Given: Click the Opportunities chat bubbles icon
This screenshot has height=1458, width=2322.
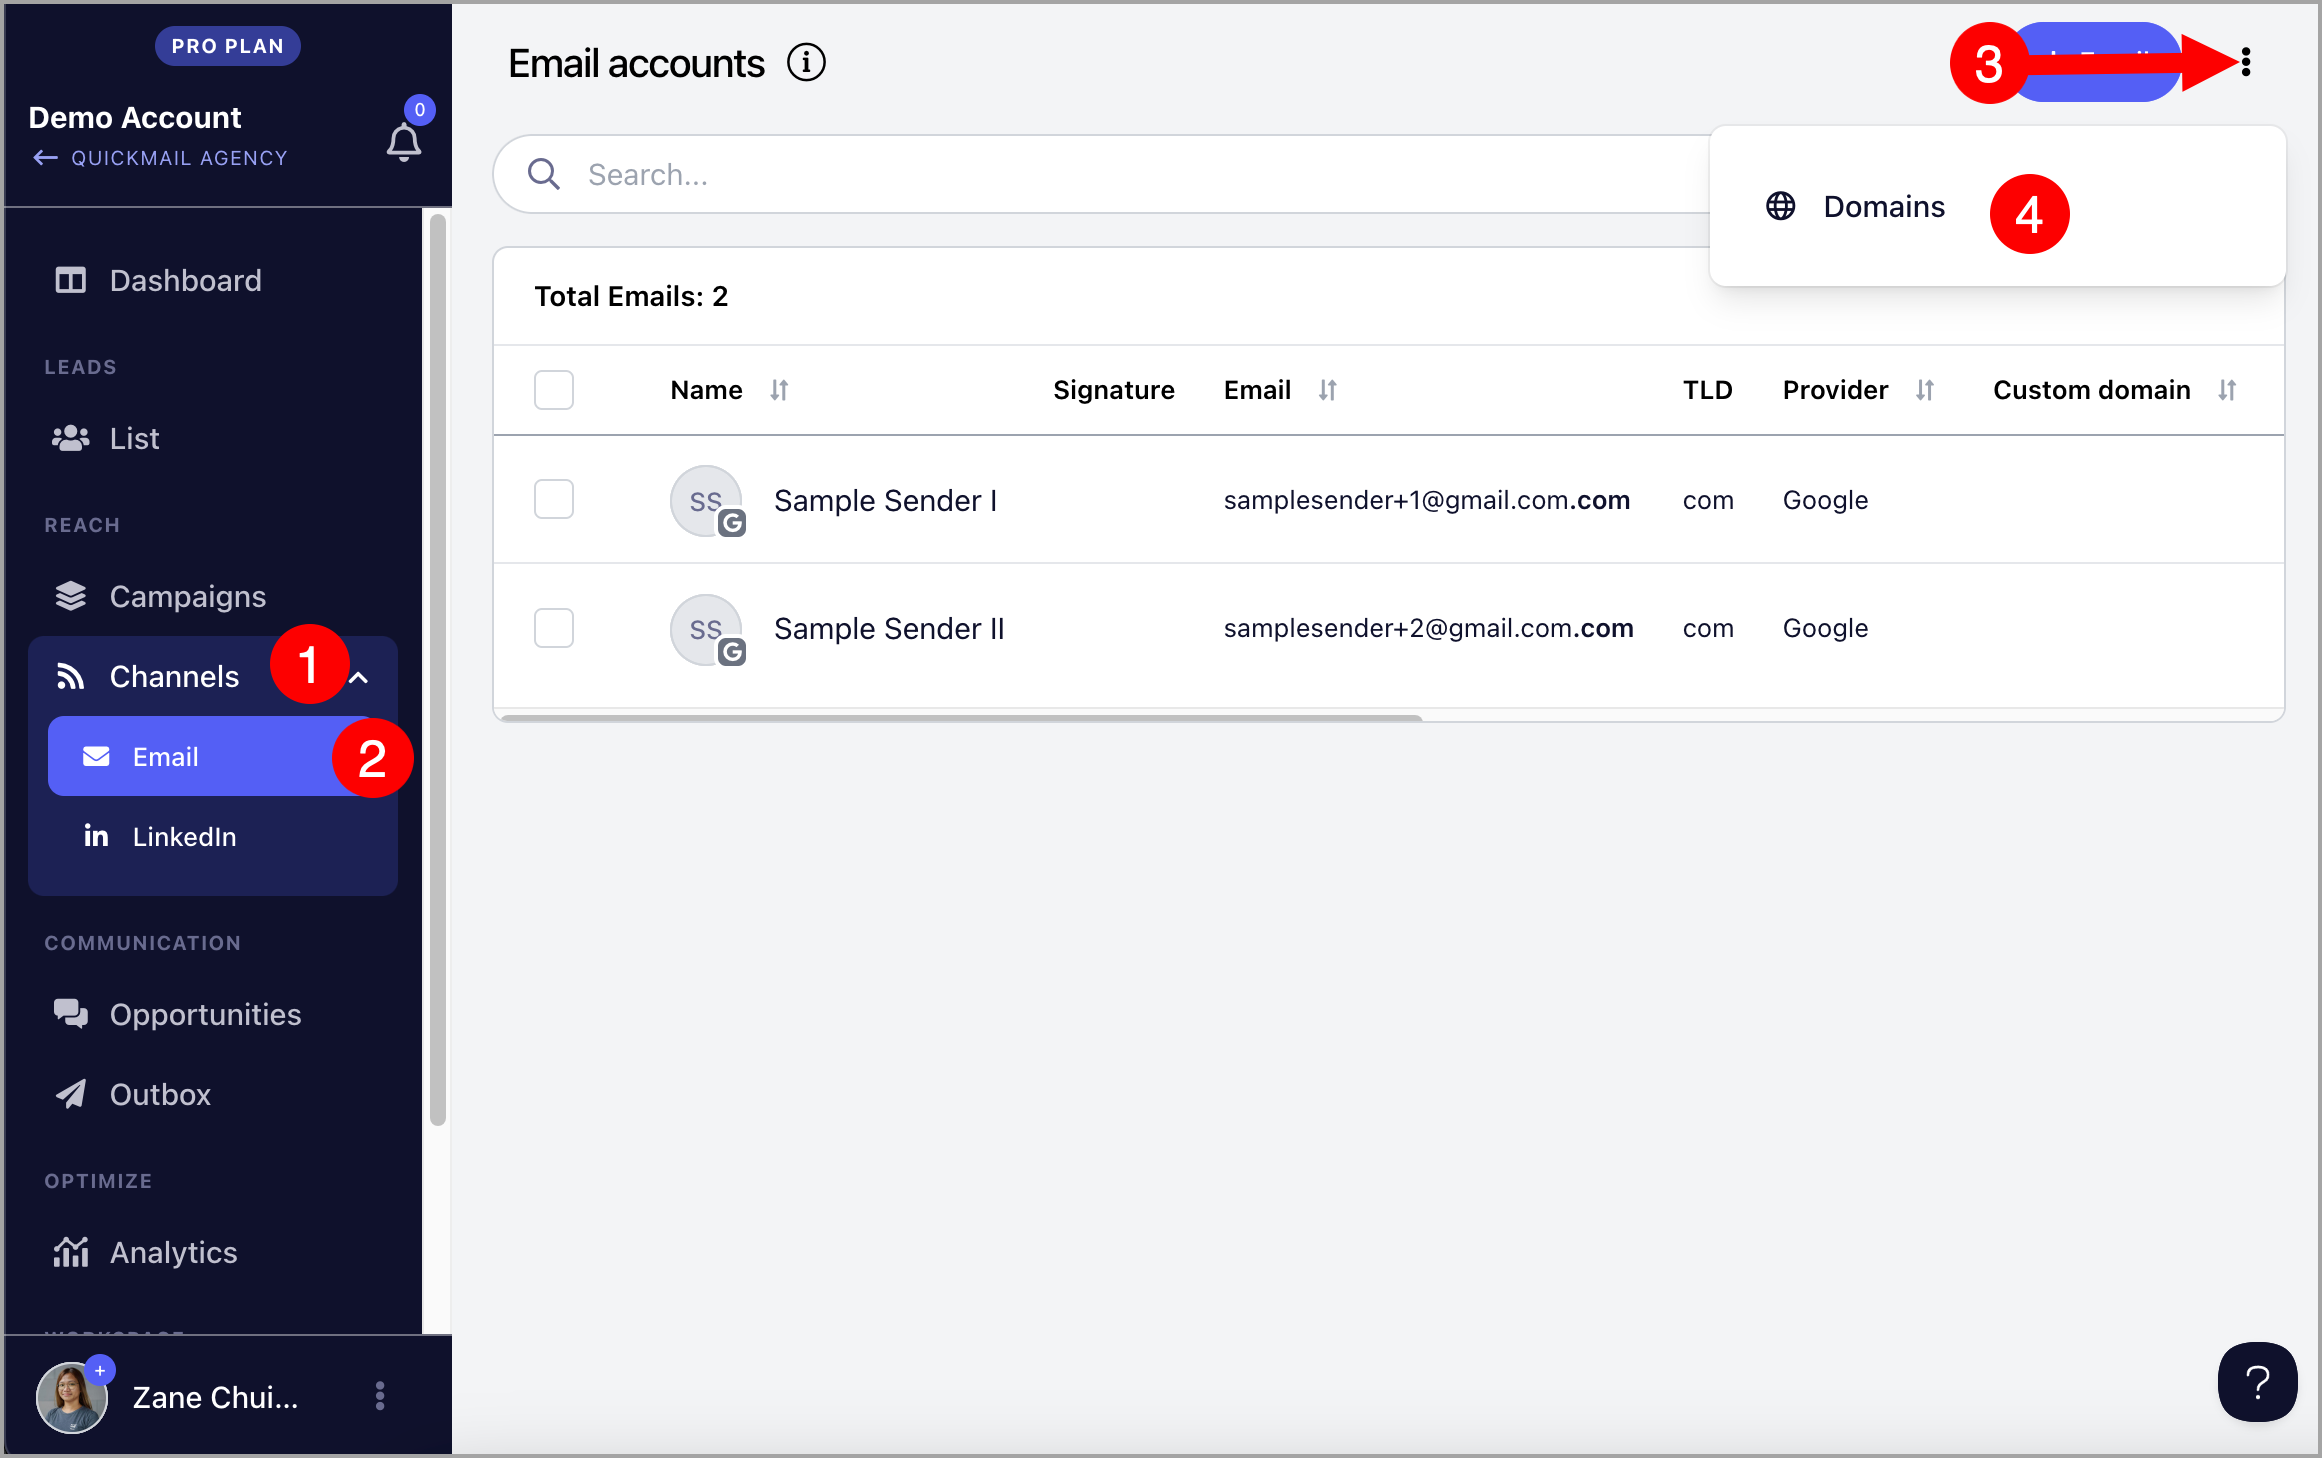Looking at the screenshot, I should [x=70, y=1014].
